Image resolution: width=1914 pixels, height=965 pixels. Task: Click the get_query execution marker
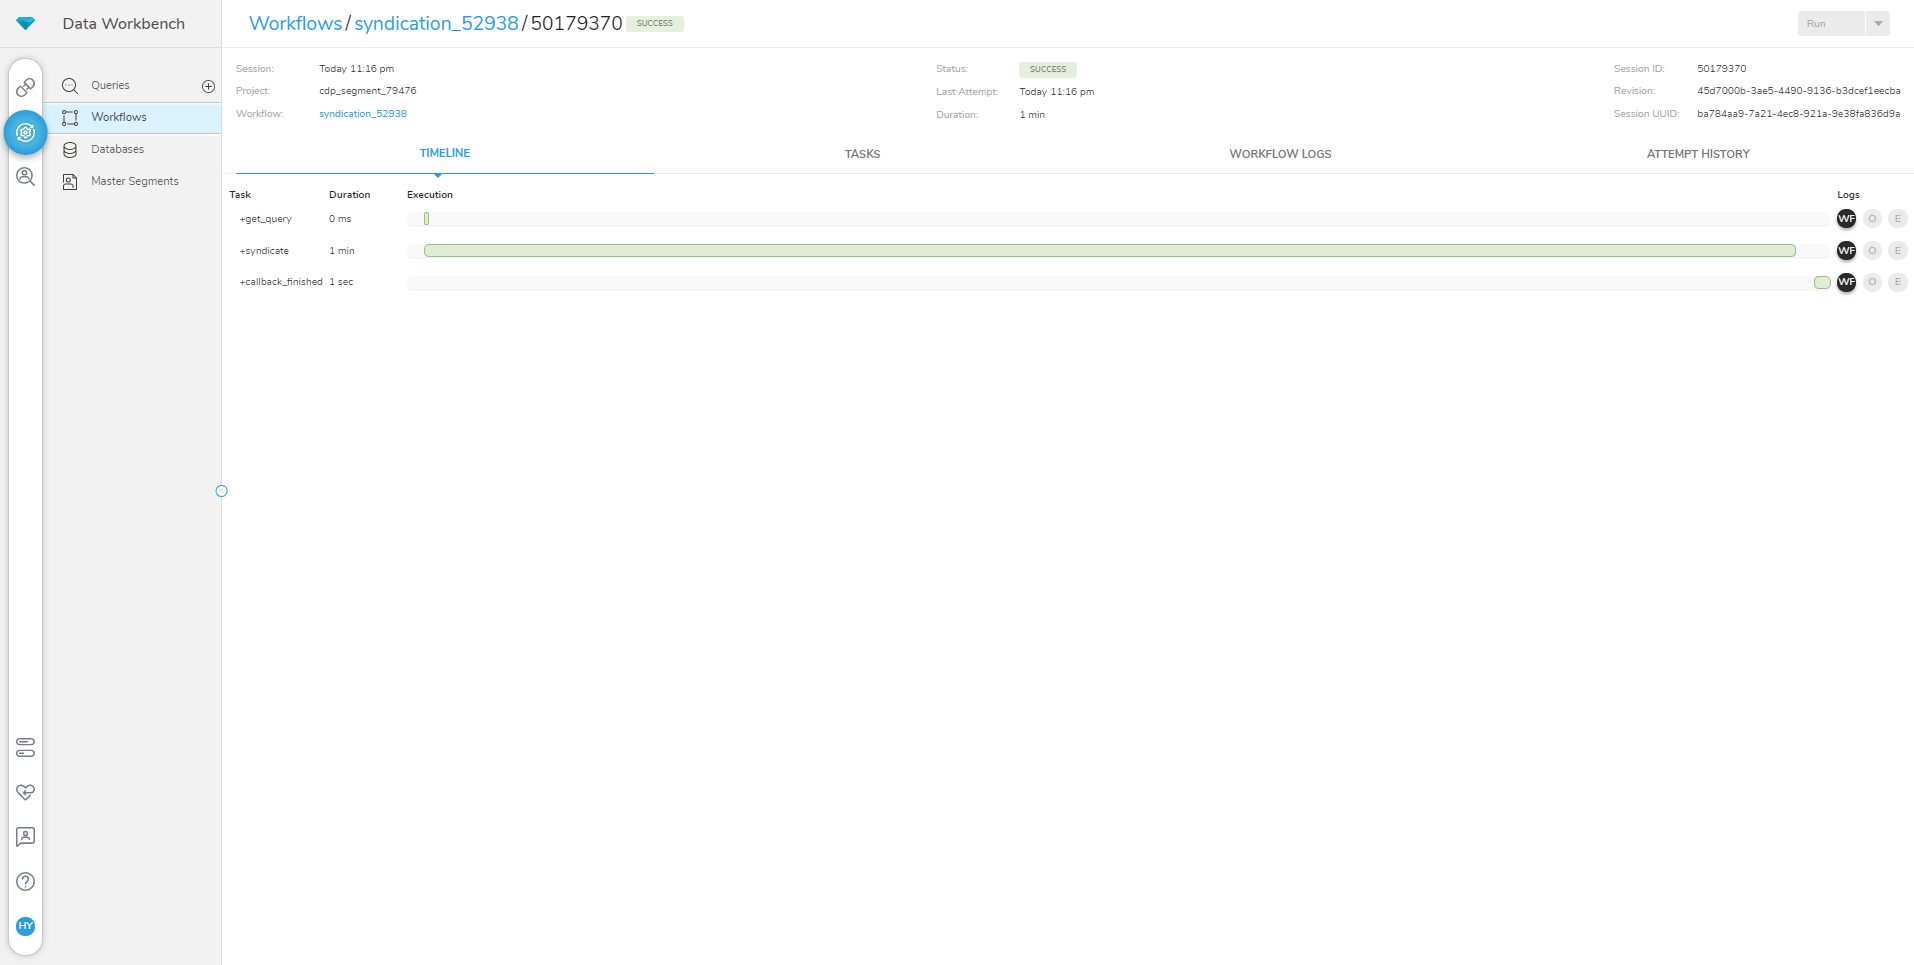pyautogui.click(x=426, y=219)
